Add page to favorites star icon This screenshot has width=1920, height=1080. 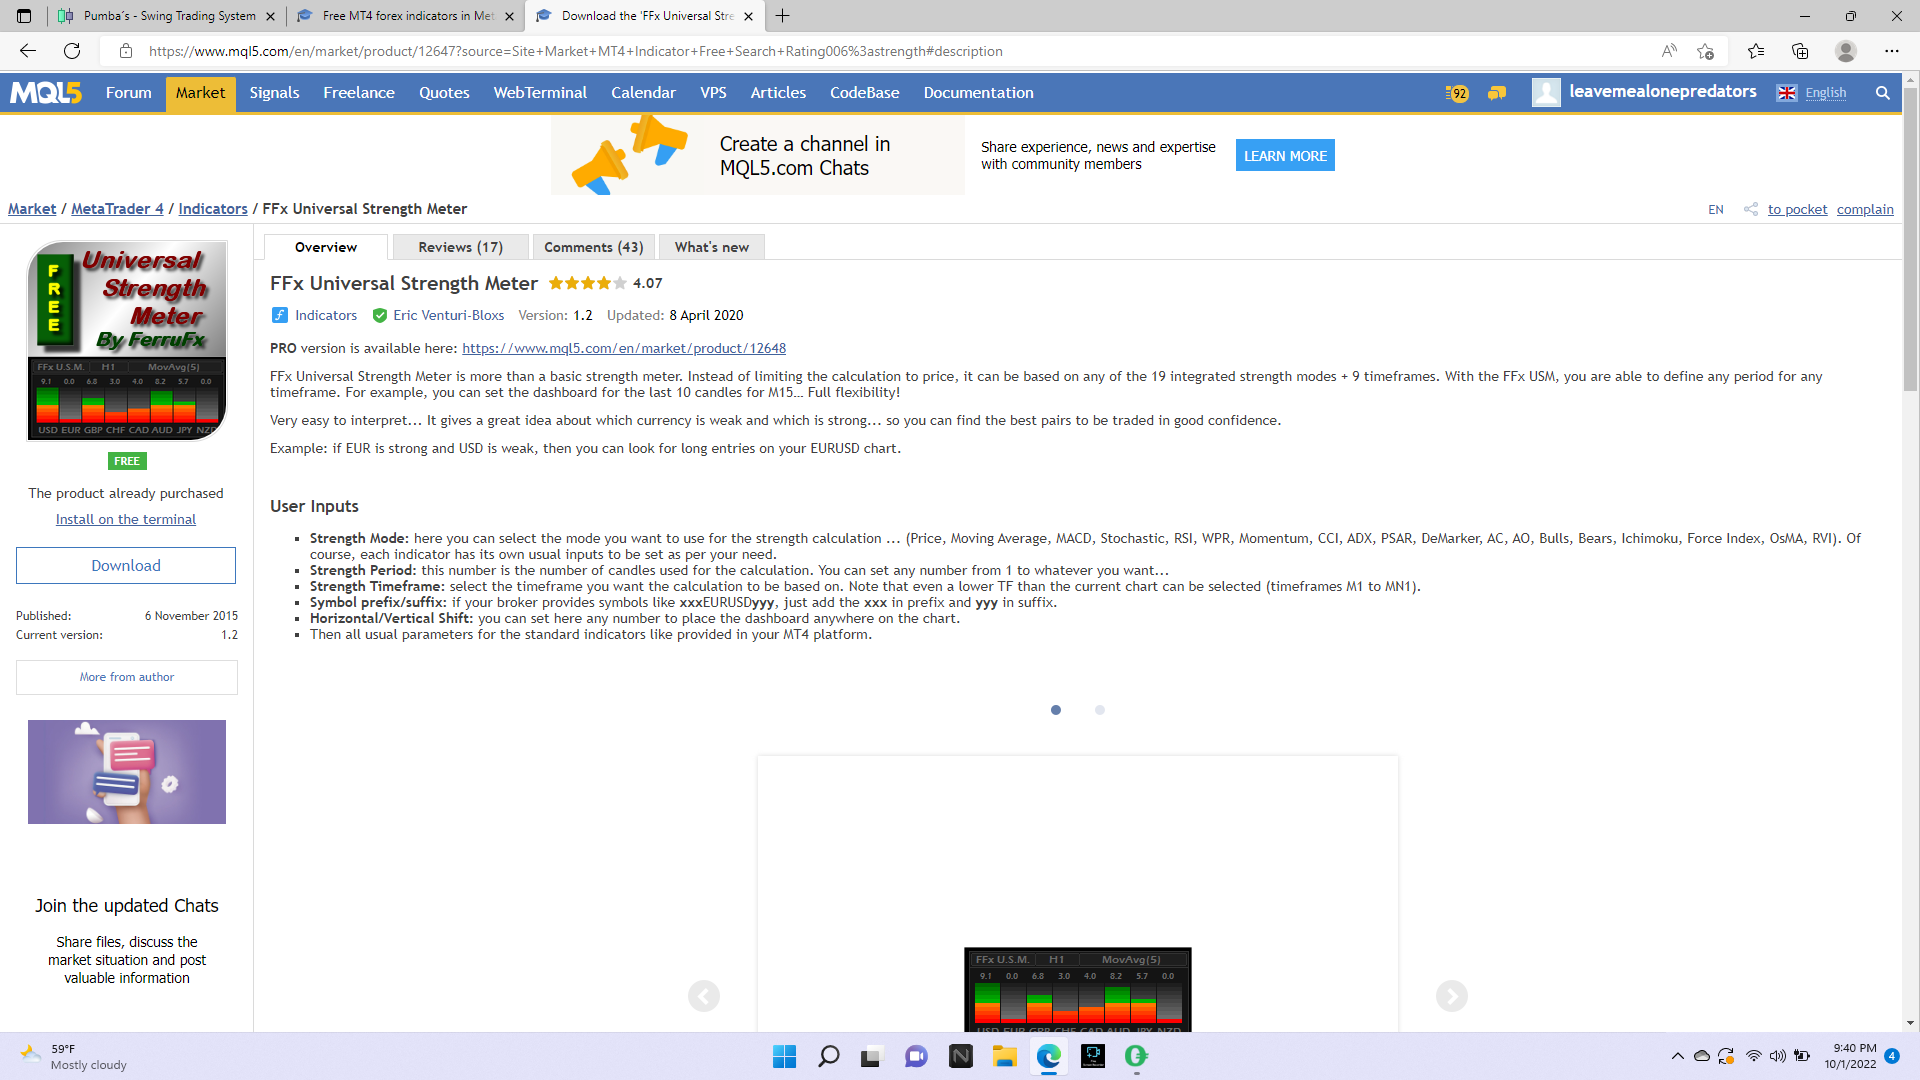click(x=1706, y=51)
